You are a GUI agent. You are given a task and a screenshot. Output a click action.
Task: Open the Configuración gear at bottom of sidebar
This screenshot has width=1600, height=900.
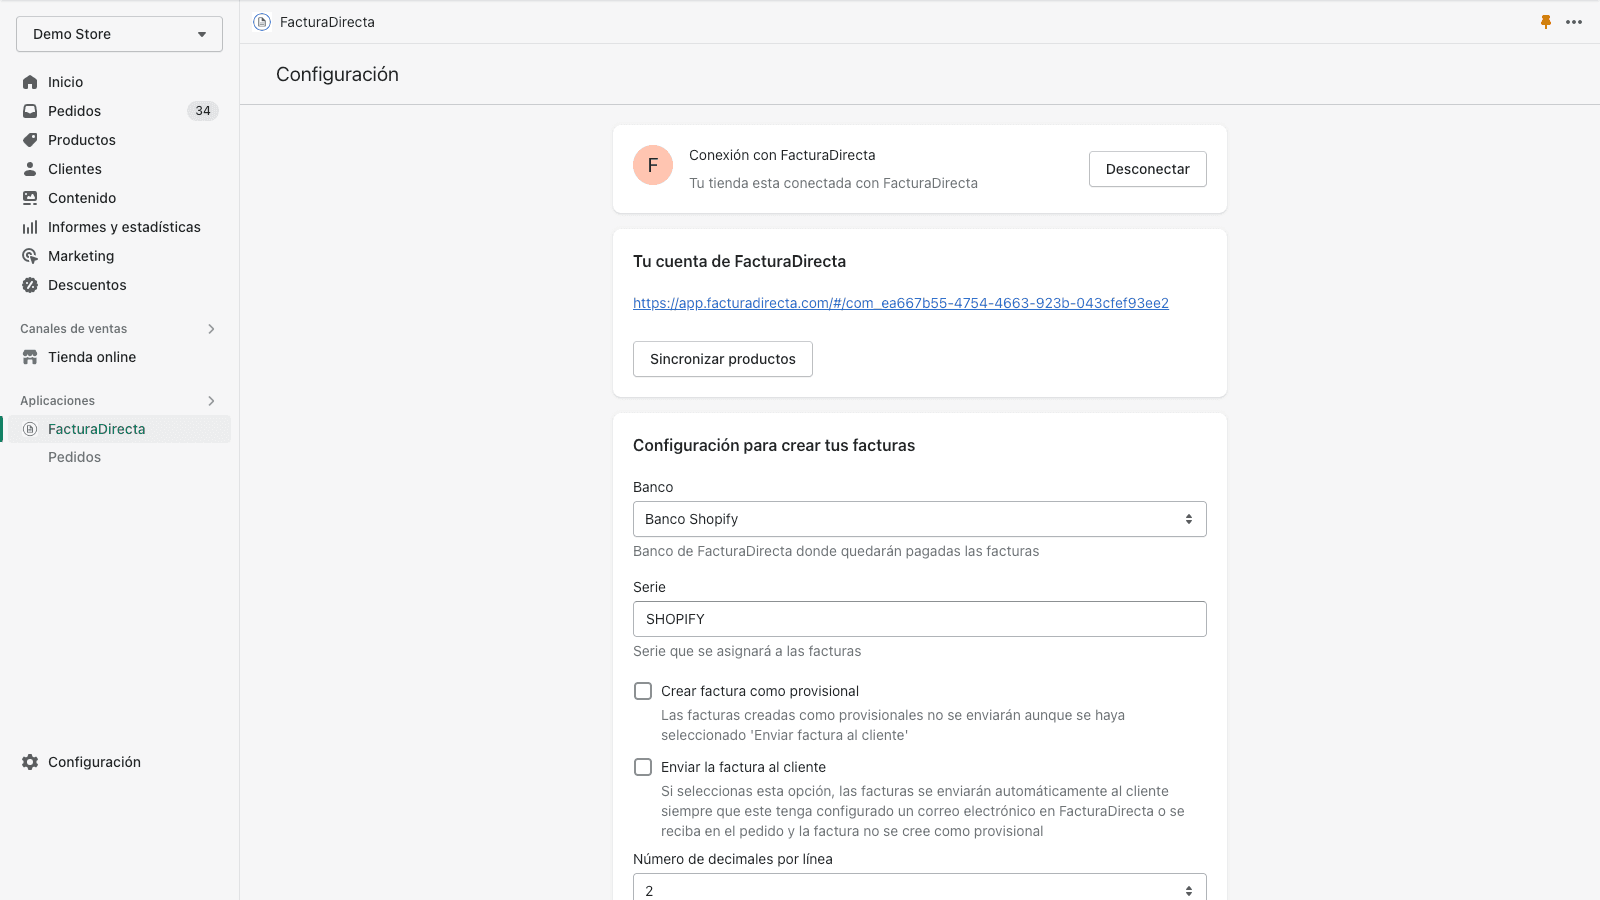[x=30, y=762]
